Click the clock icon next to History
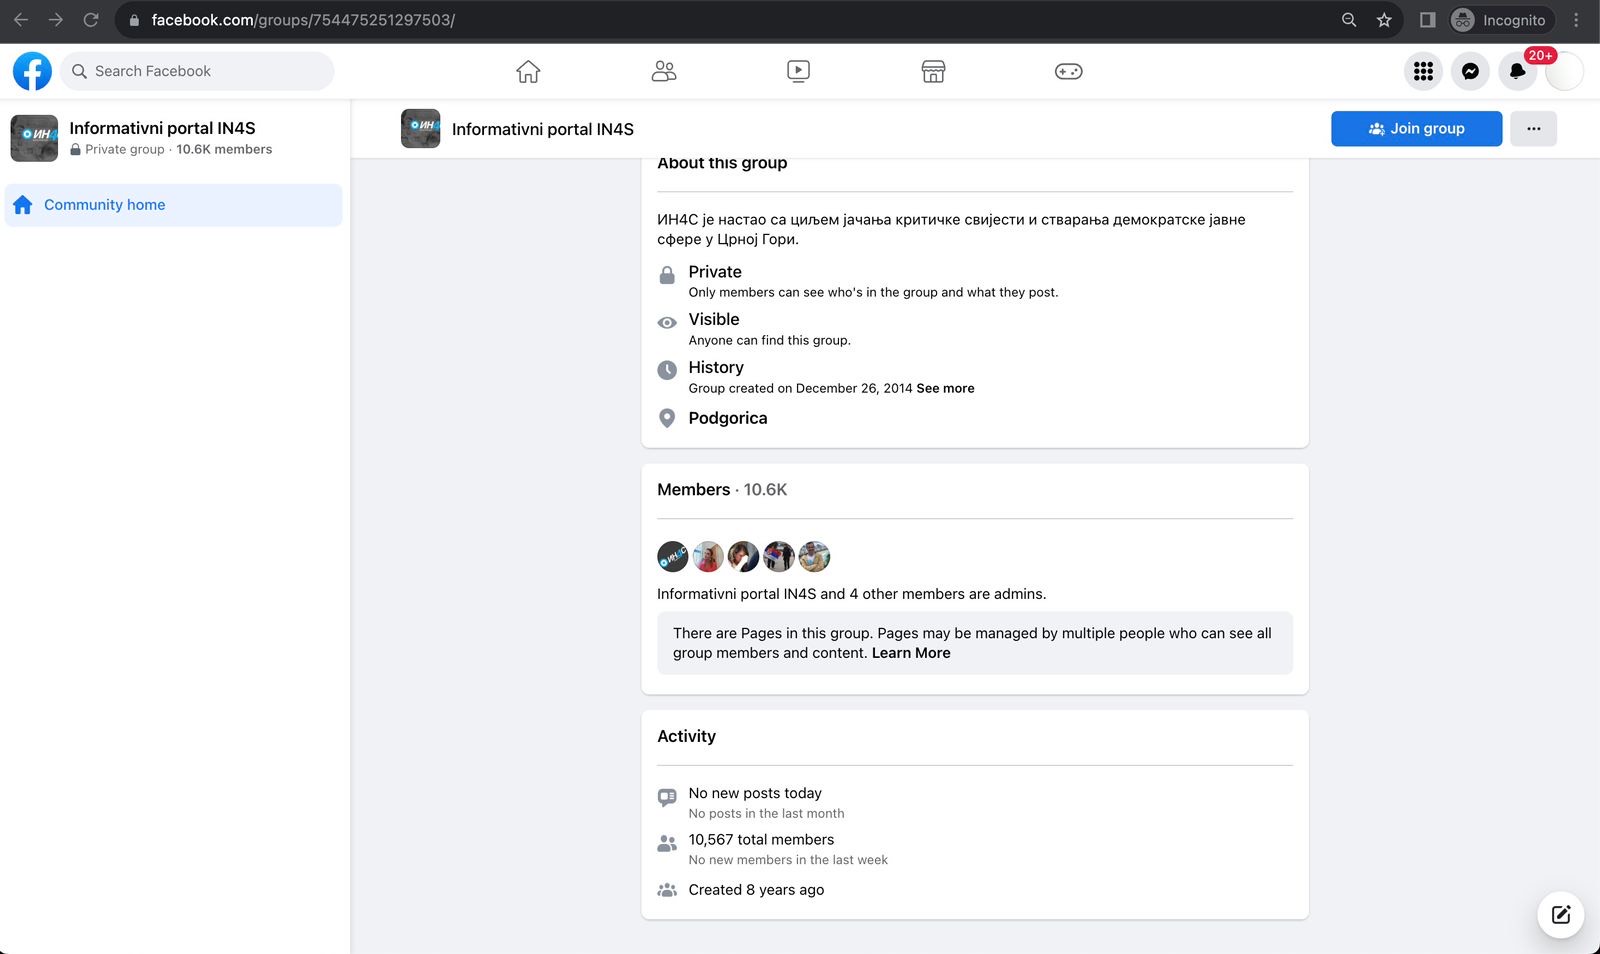This screenshot has width=1600, height=954. (667, 370)
